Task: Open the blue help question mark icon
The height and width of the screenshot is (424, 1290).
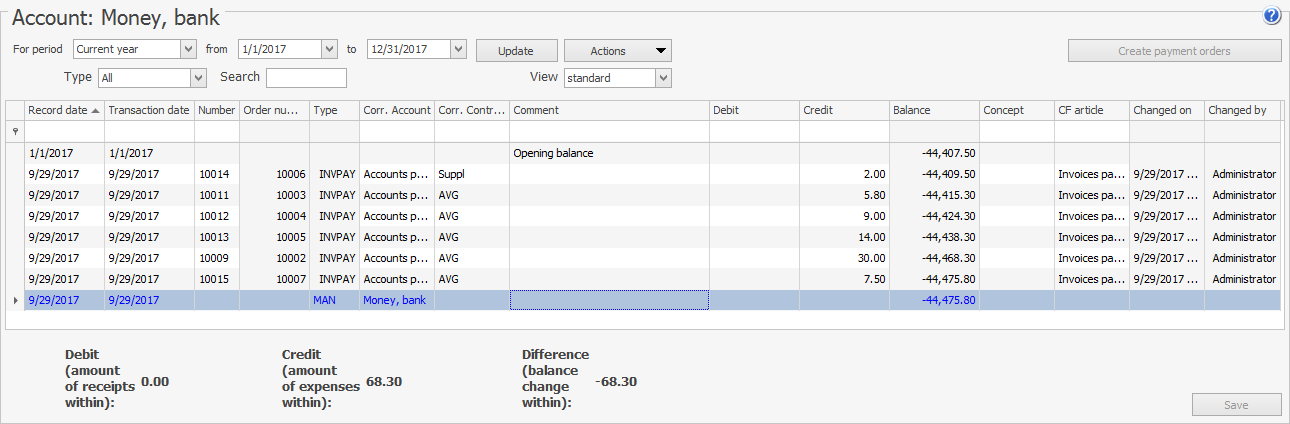Action: pos(1272,15)
